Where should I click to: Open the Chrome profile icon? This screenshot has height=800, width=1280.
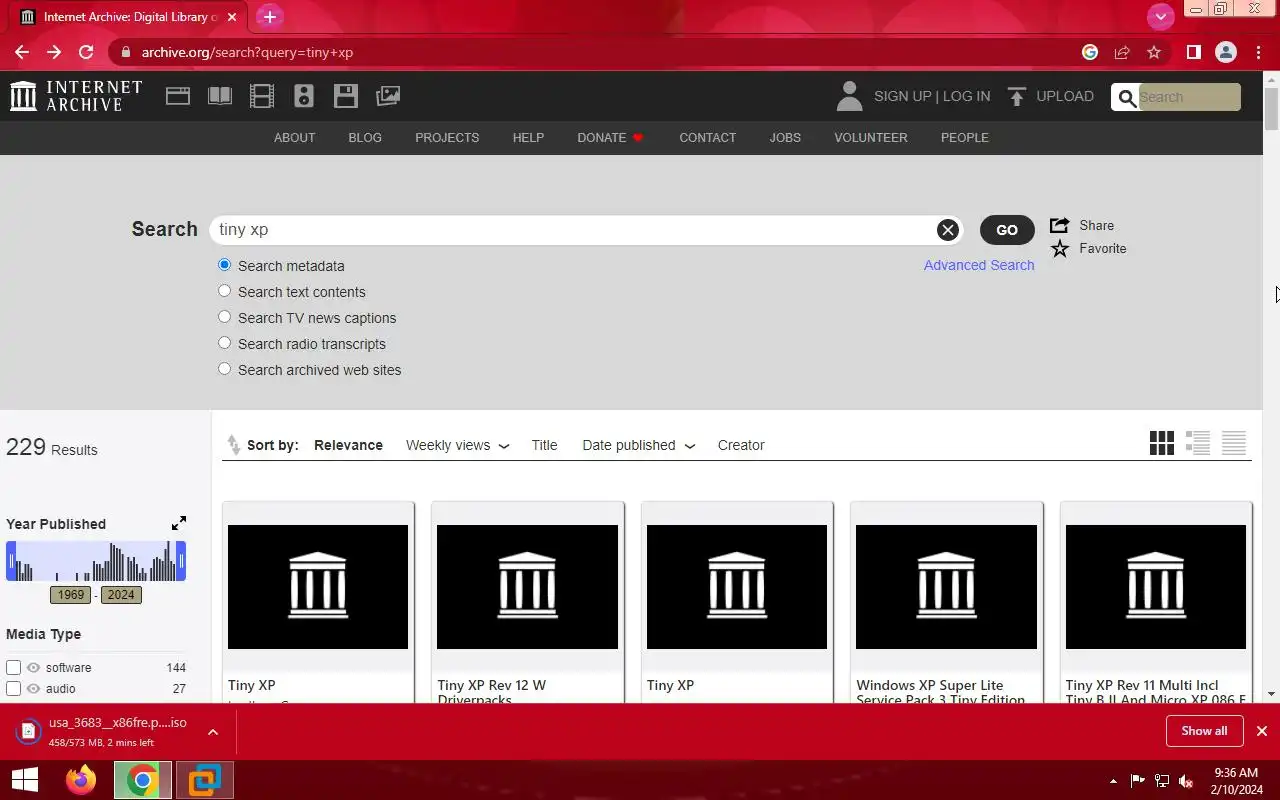point(1226,52)
